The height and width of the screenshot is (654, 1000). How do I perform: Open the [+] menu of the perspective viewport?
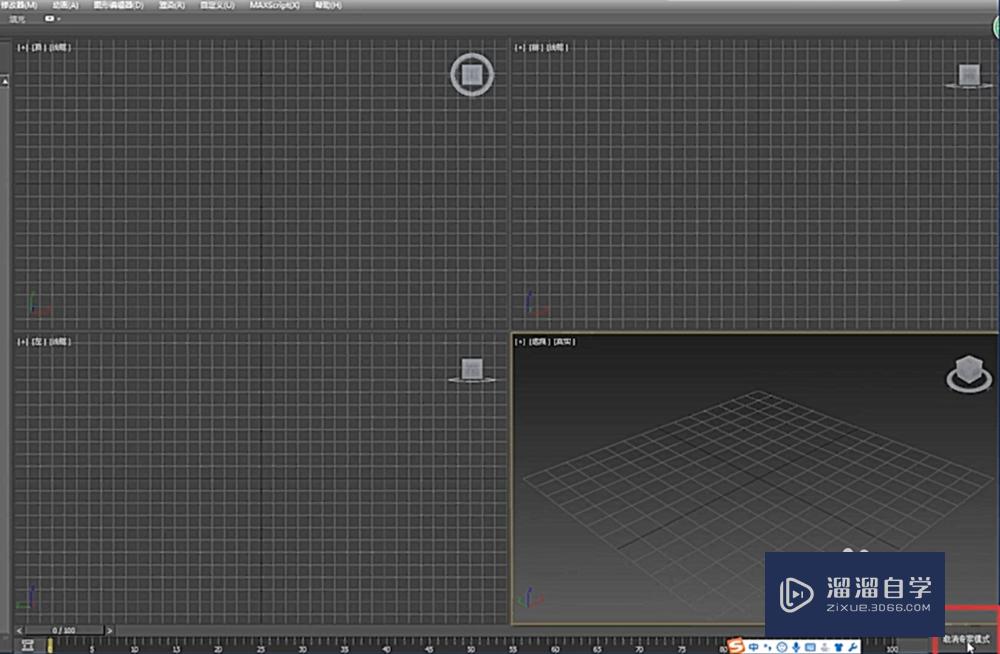click(520, 342)
